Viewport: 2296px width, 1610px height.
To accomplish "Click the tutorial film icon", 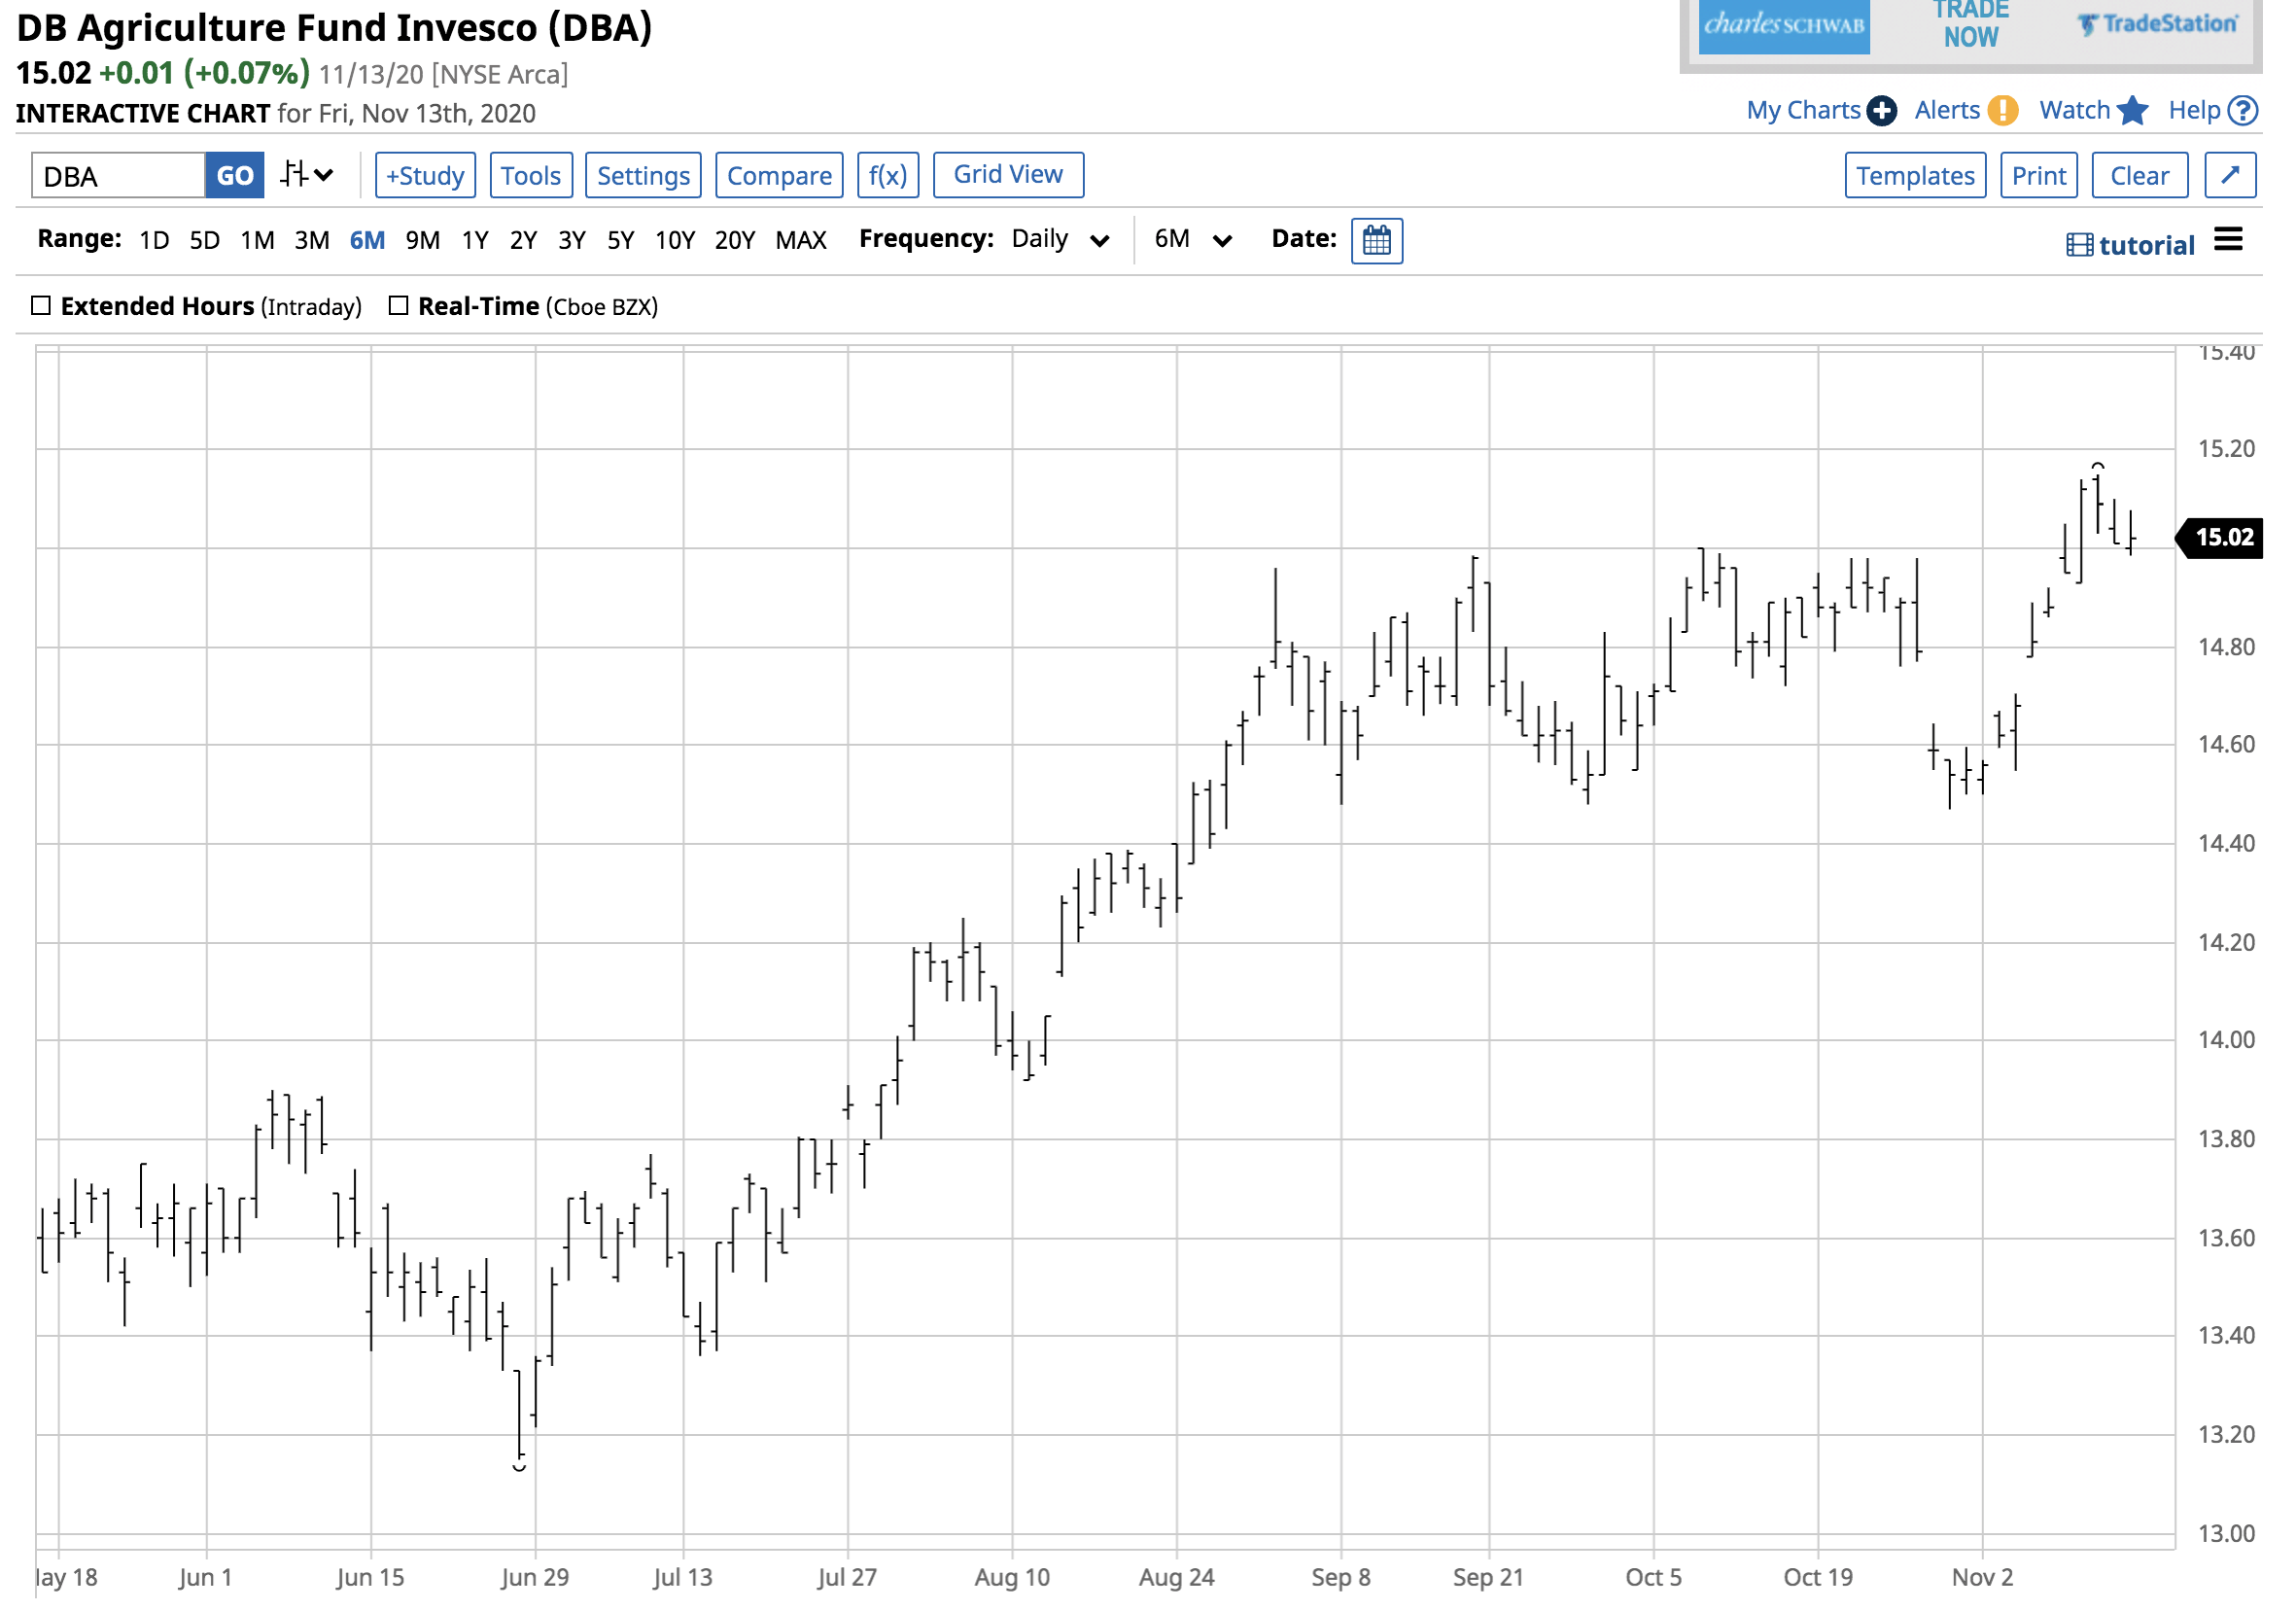I will pyautogui.click(x=2079, y=245).
